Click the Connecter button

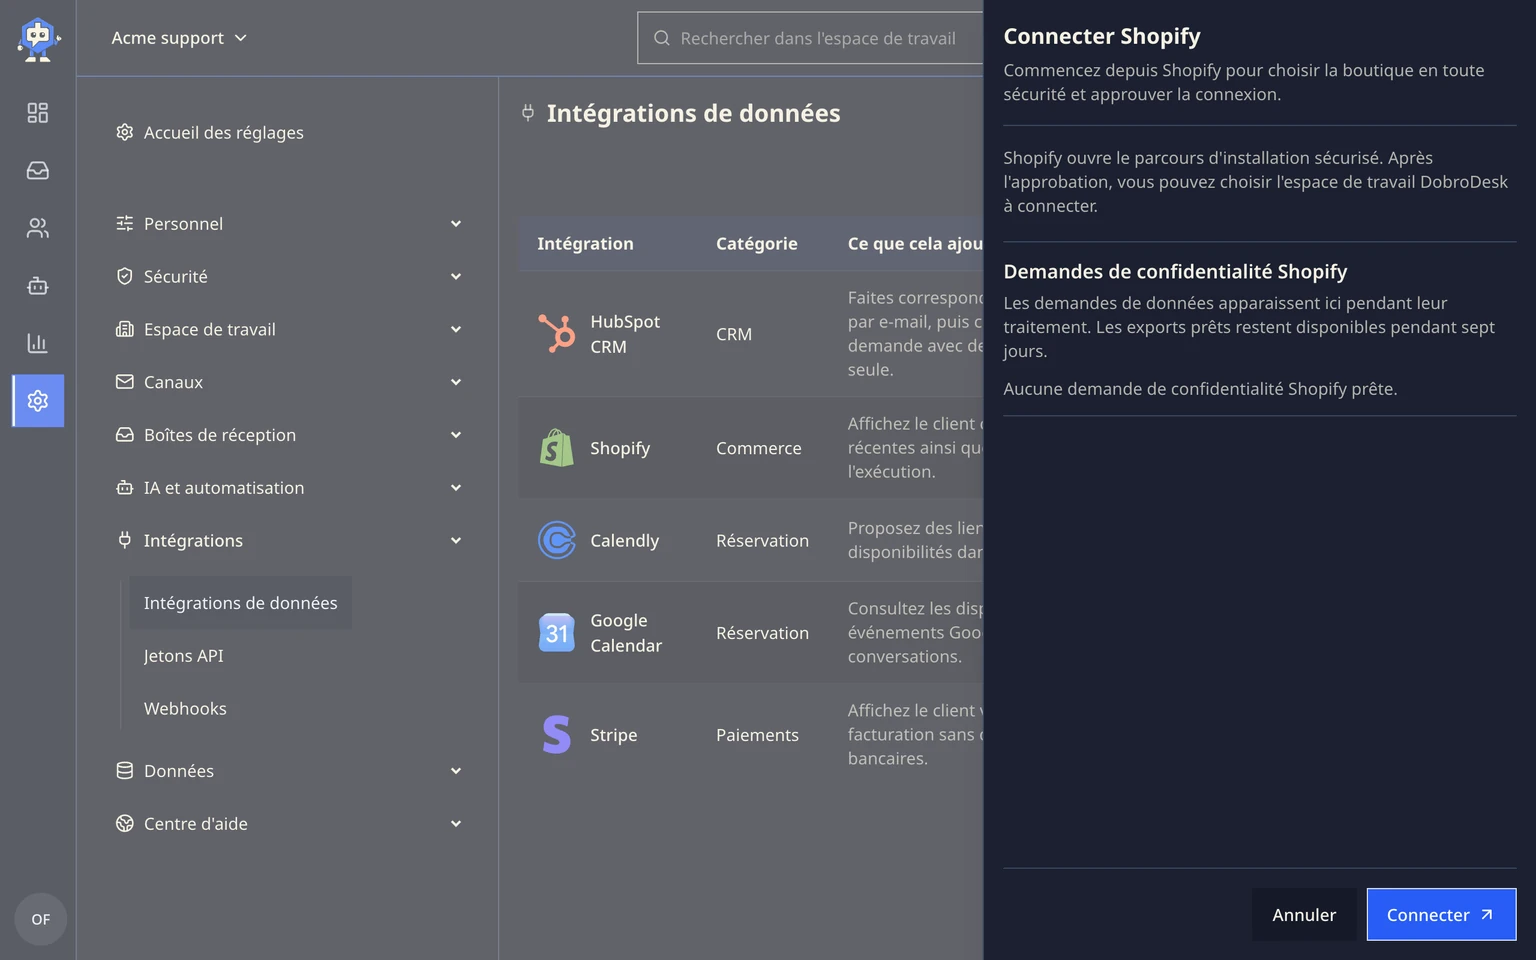1441,915
